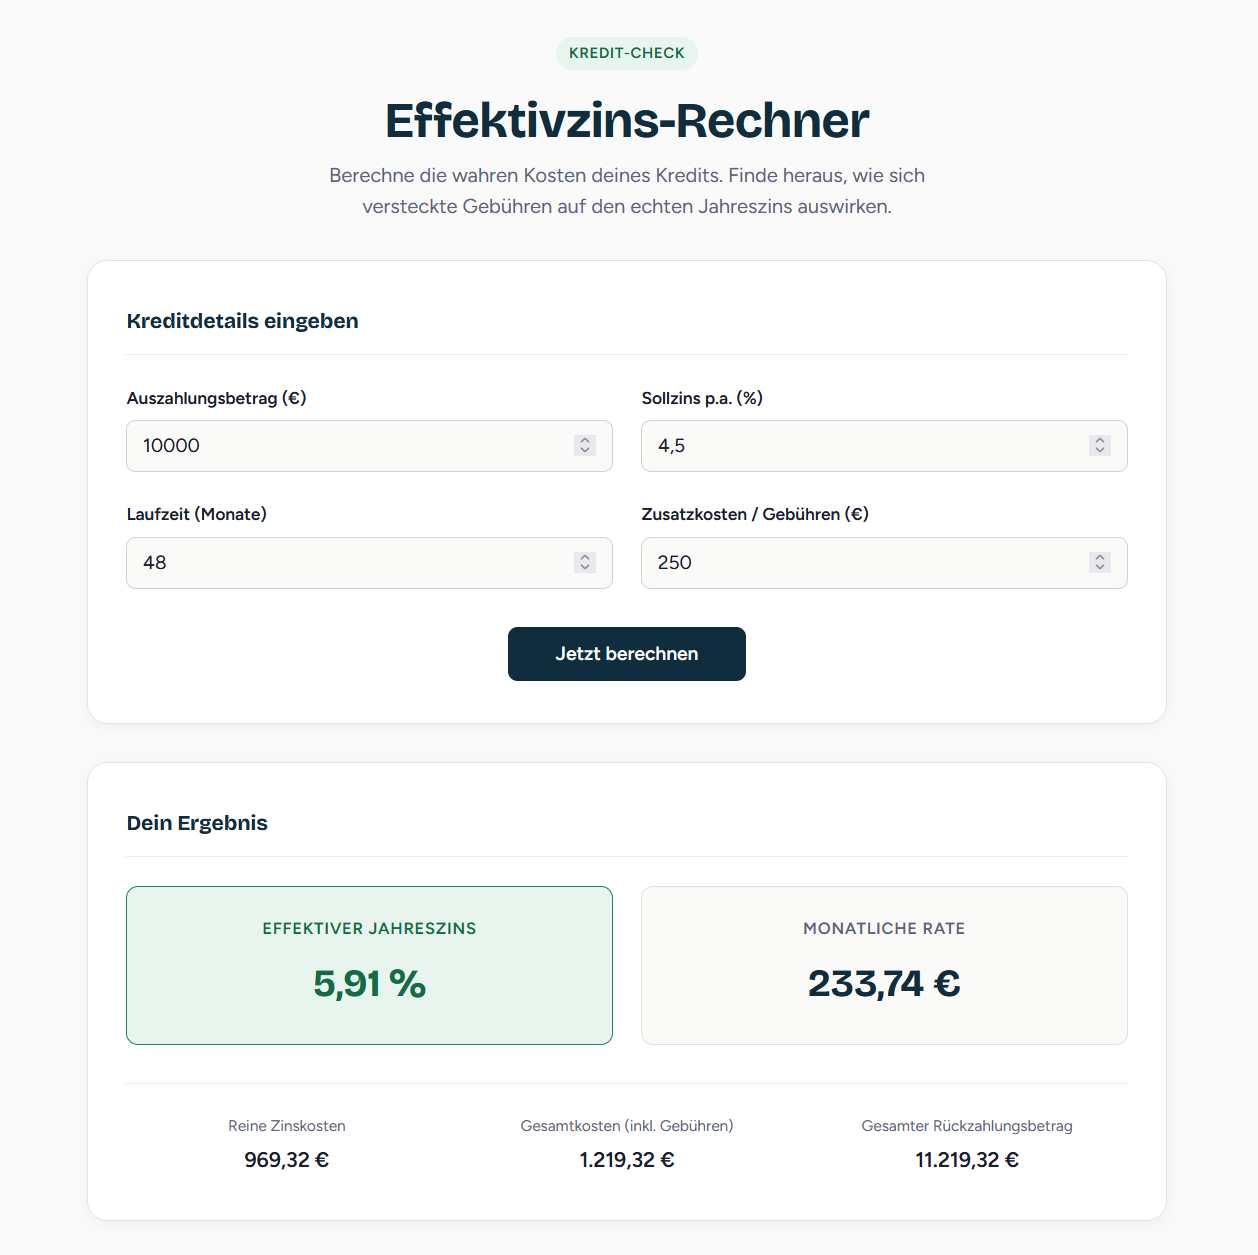Select the Monatliche Rate card
Image resolution: width=1258 pixels, height=1255 pixels.
[883, 965]
